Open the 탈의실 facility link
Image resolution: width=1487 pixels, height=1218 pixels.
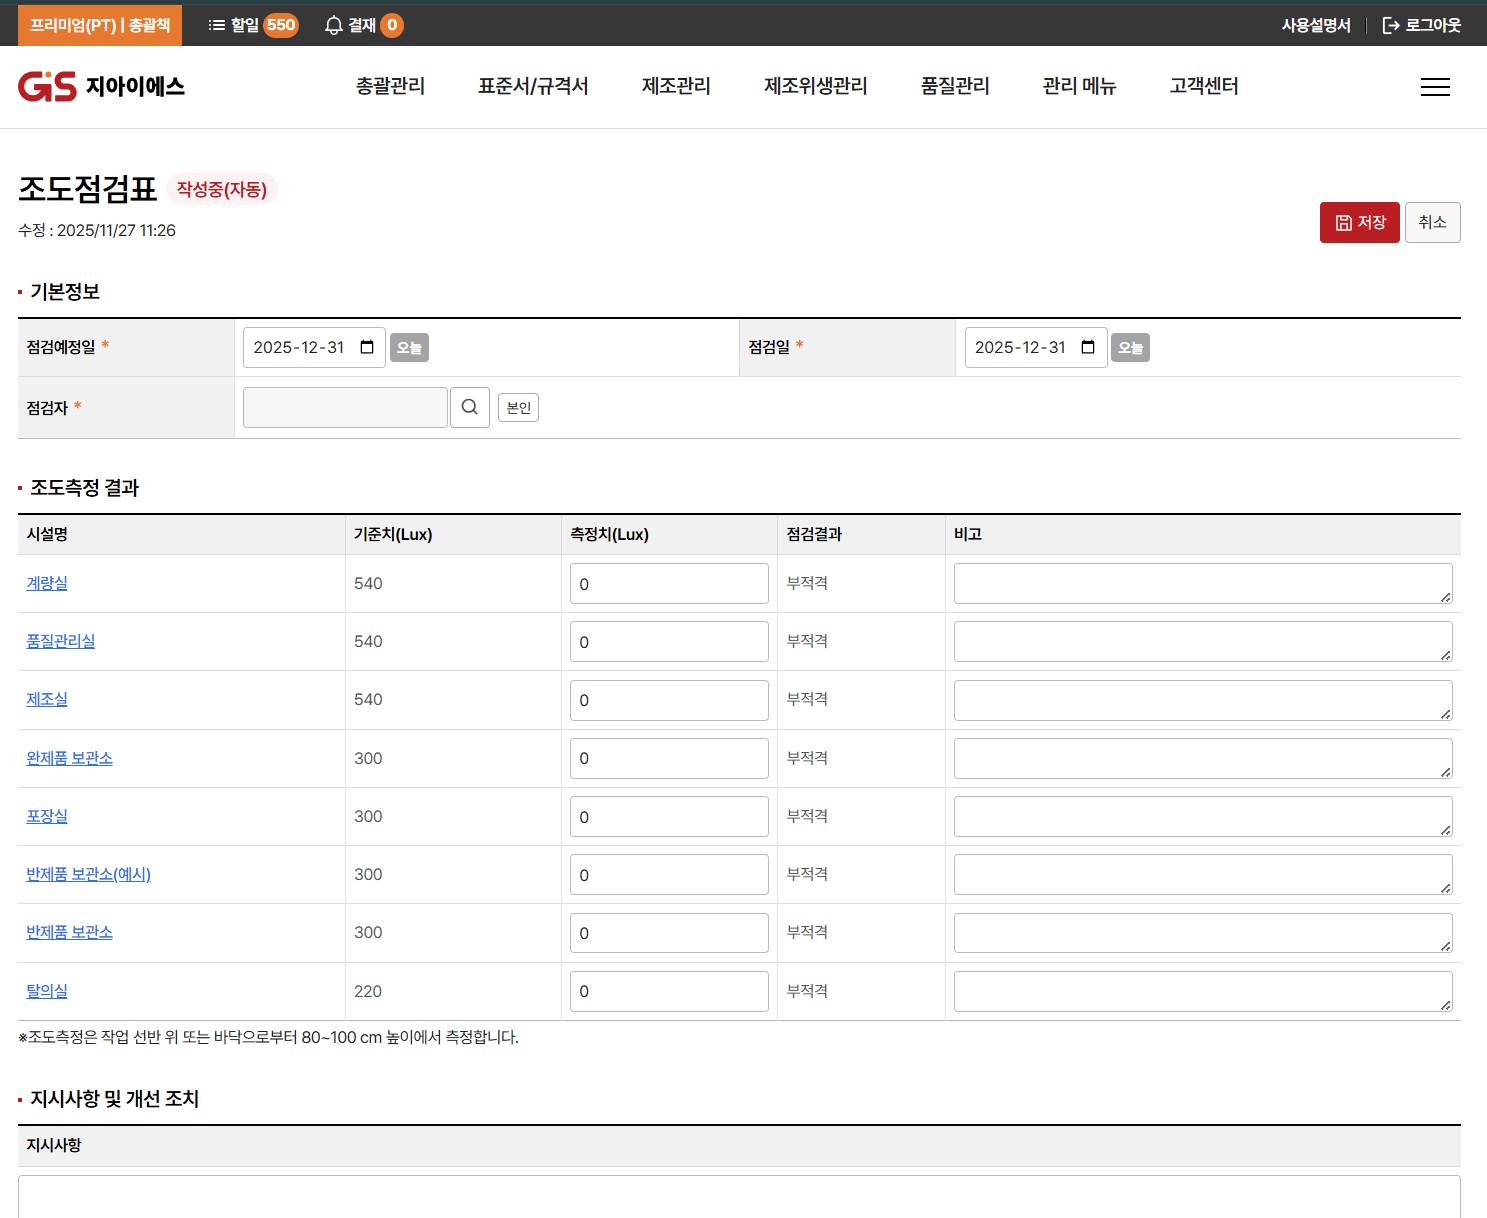point(47,991)
